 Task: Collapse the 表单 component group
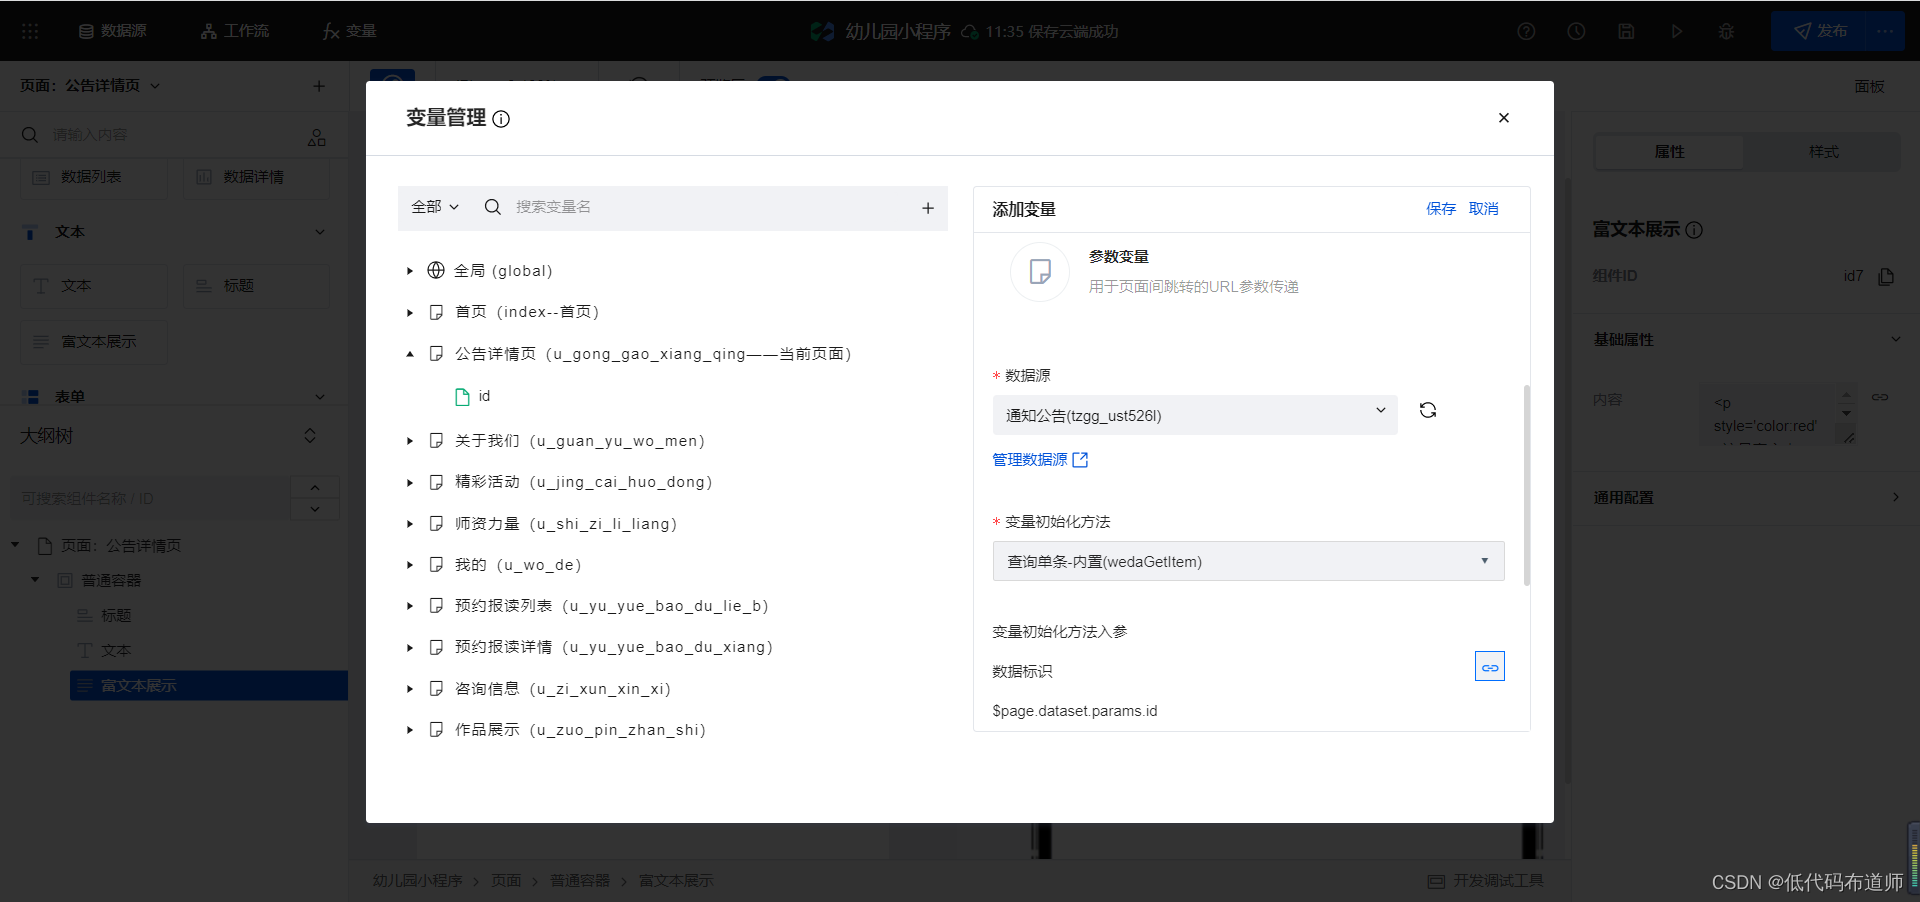tap(320, 397)
